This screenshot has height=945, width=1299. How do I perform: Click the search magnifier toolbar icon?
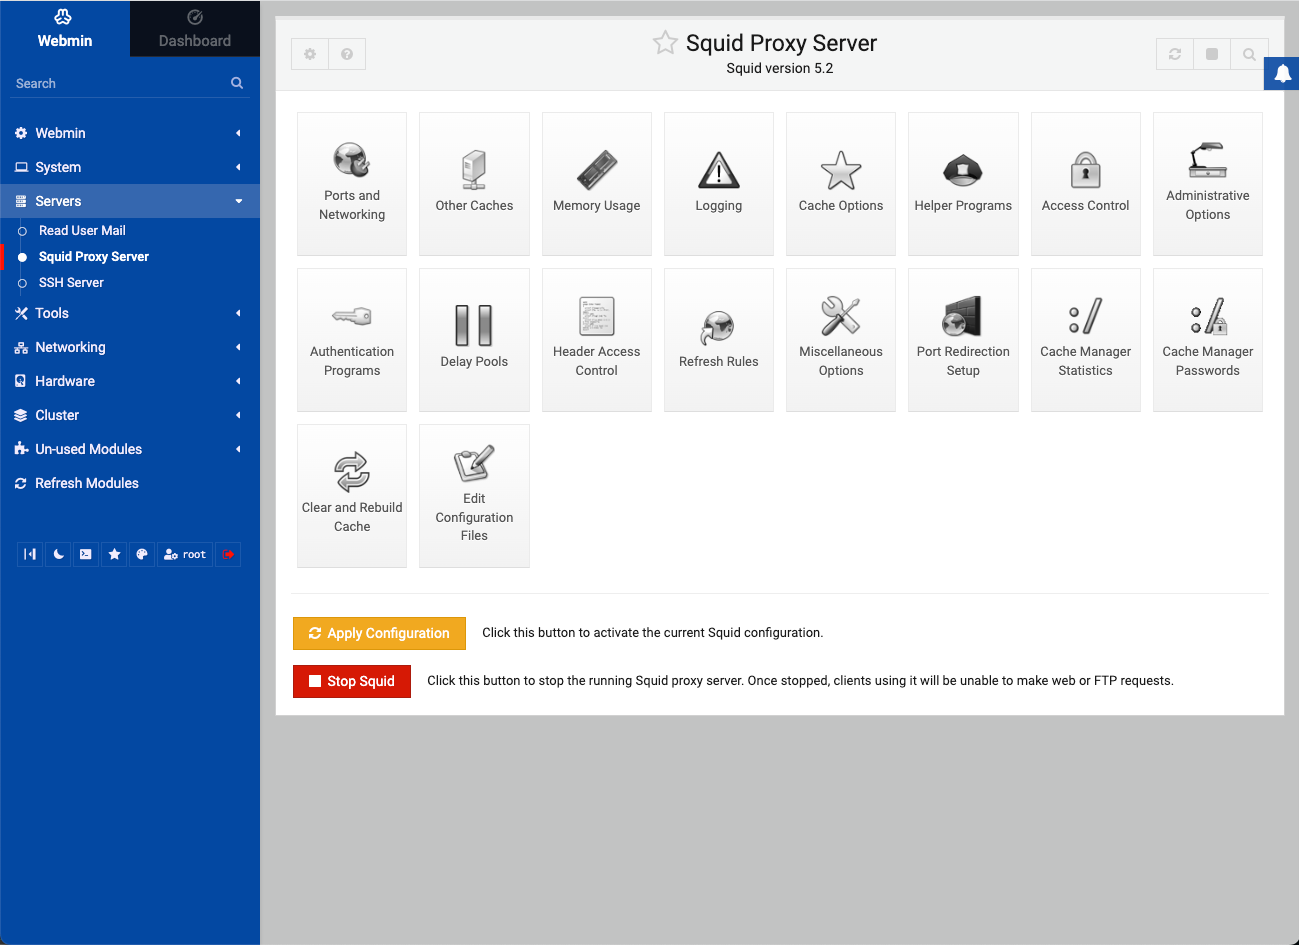point(1249,54)
